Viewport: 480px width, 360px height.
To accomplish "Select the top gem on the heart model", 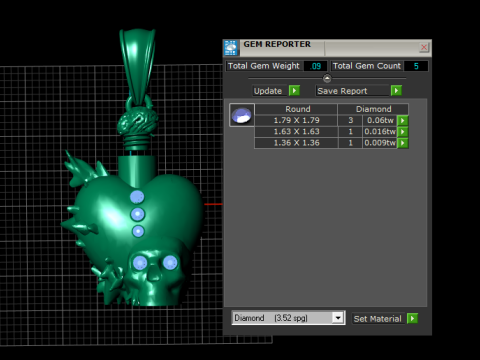I will tap(137, 197).
